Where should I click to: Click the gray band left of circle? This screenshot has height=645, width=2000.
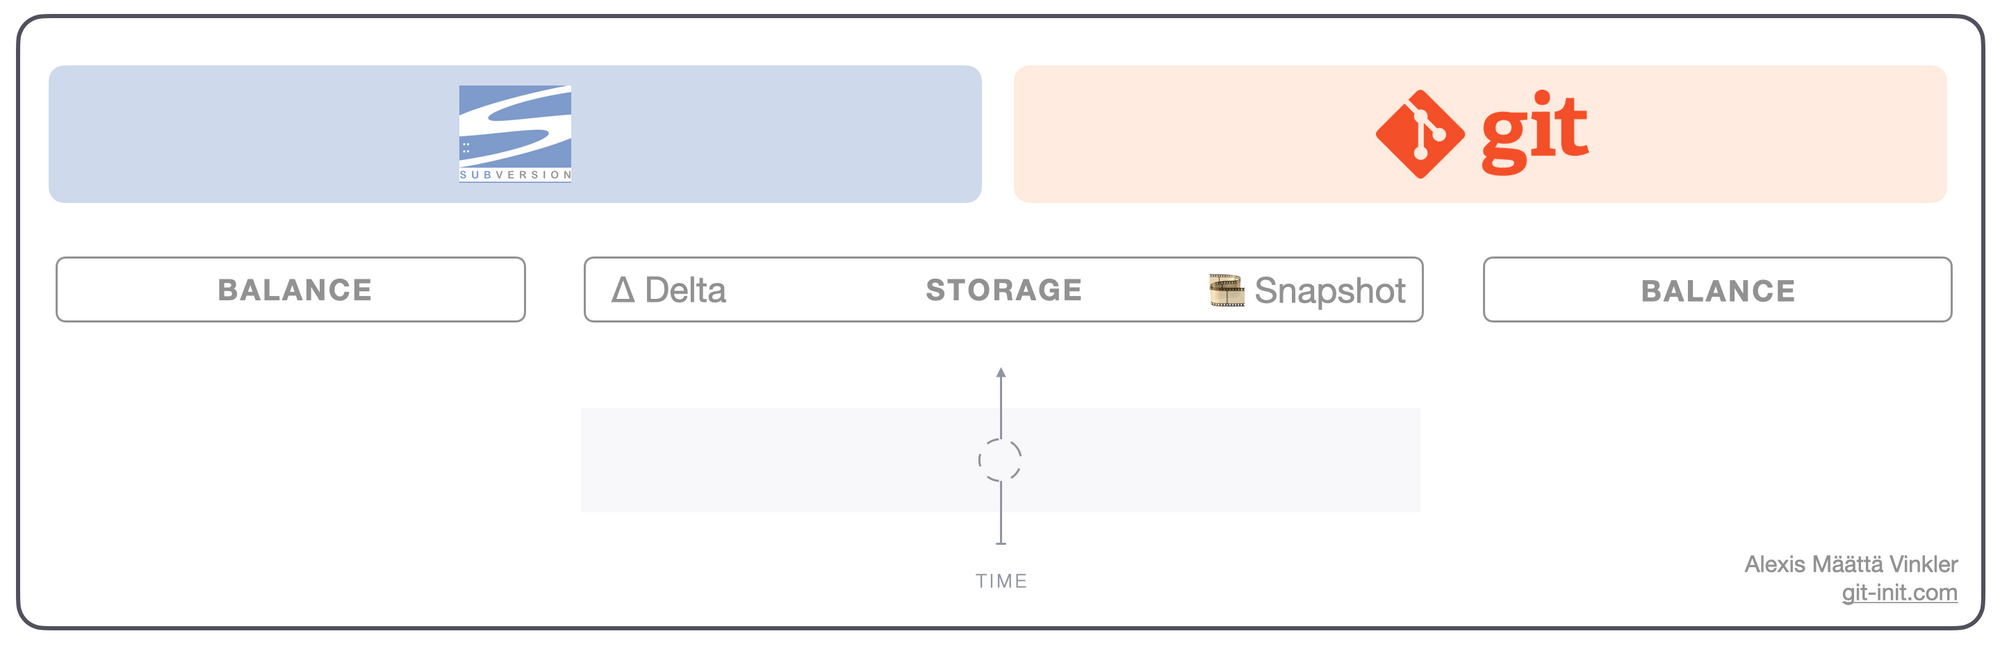point(778,460)
